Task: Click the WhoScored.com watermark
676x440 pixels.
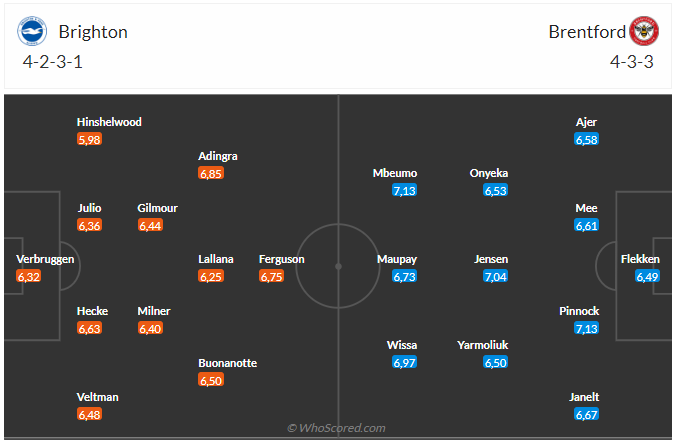Action: click(x=336, y=428)
